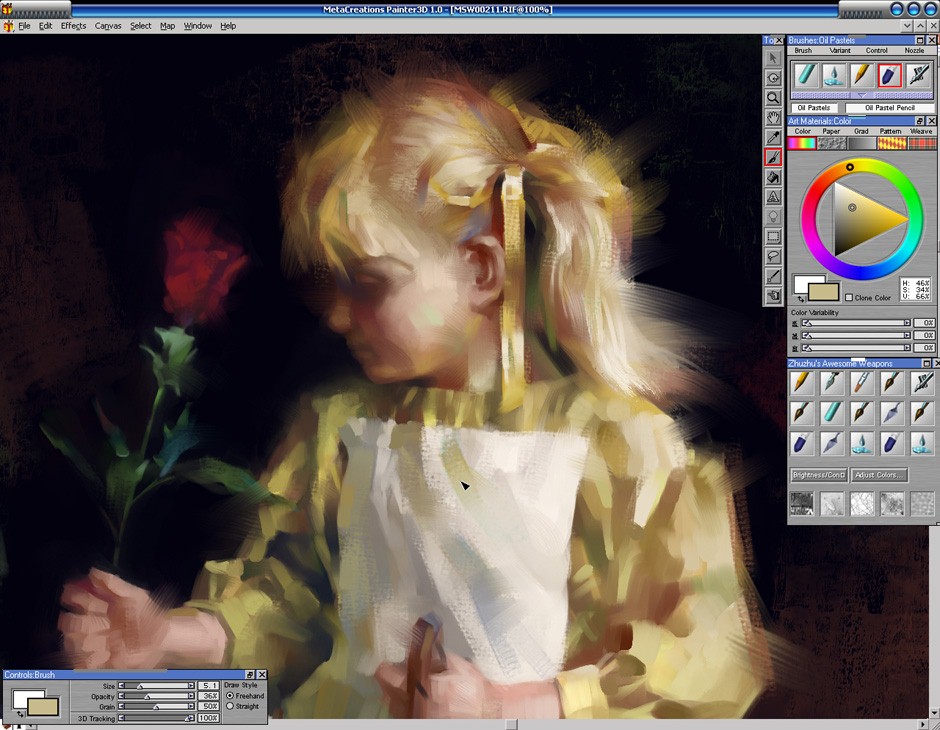Viewport: 940px width, 730px height.
Task: Swap colors in Controls:Brush panel
Action: click(20, 714)
